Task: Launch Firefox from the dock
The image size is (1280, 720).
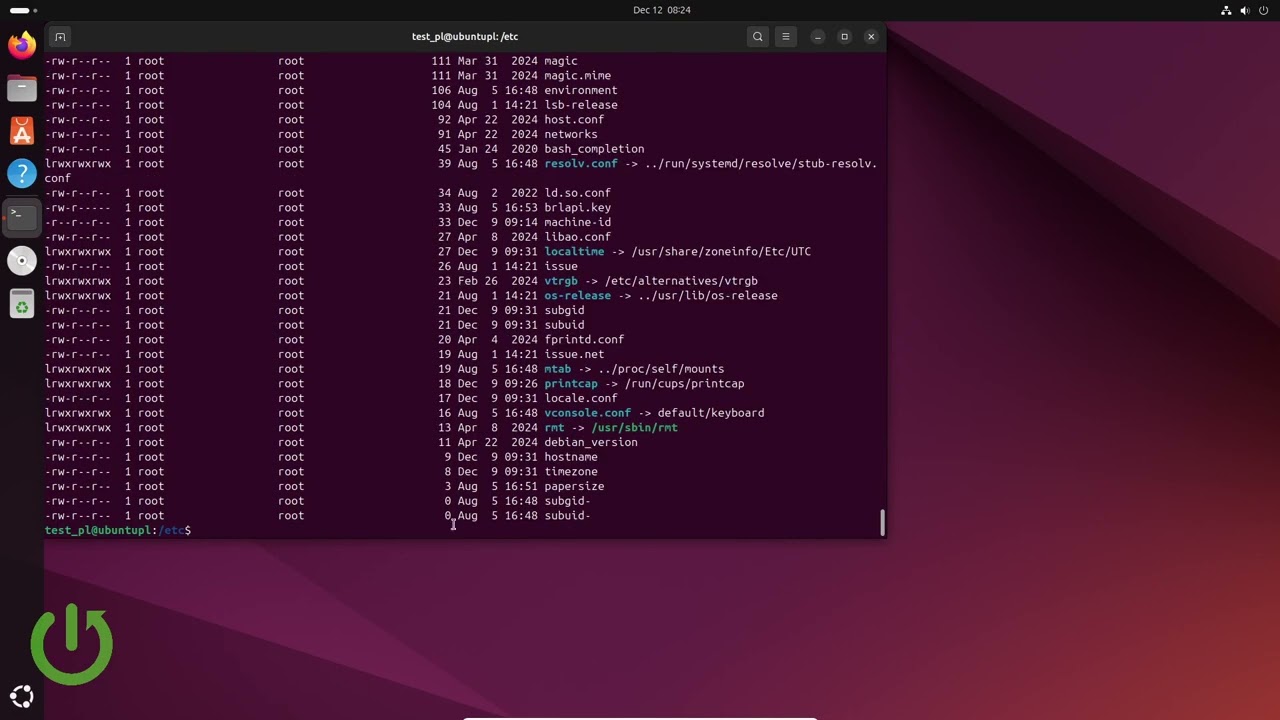Action: click(x=22, y=45)
